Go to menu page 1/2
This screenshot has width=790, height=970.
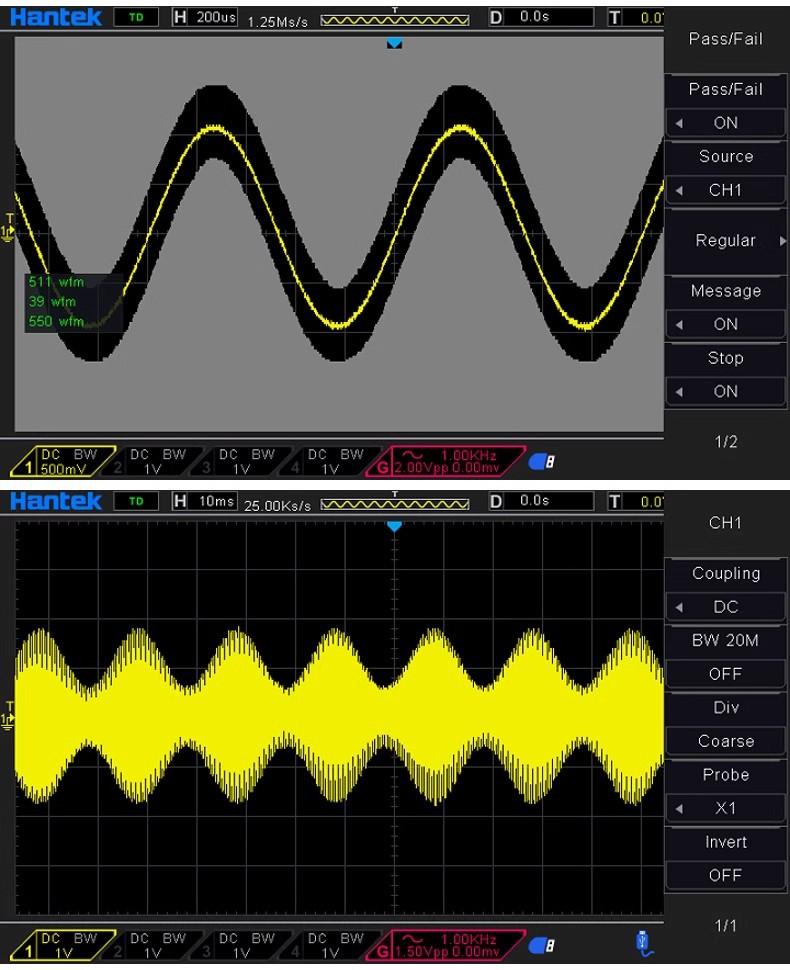point(726,441)
